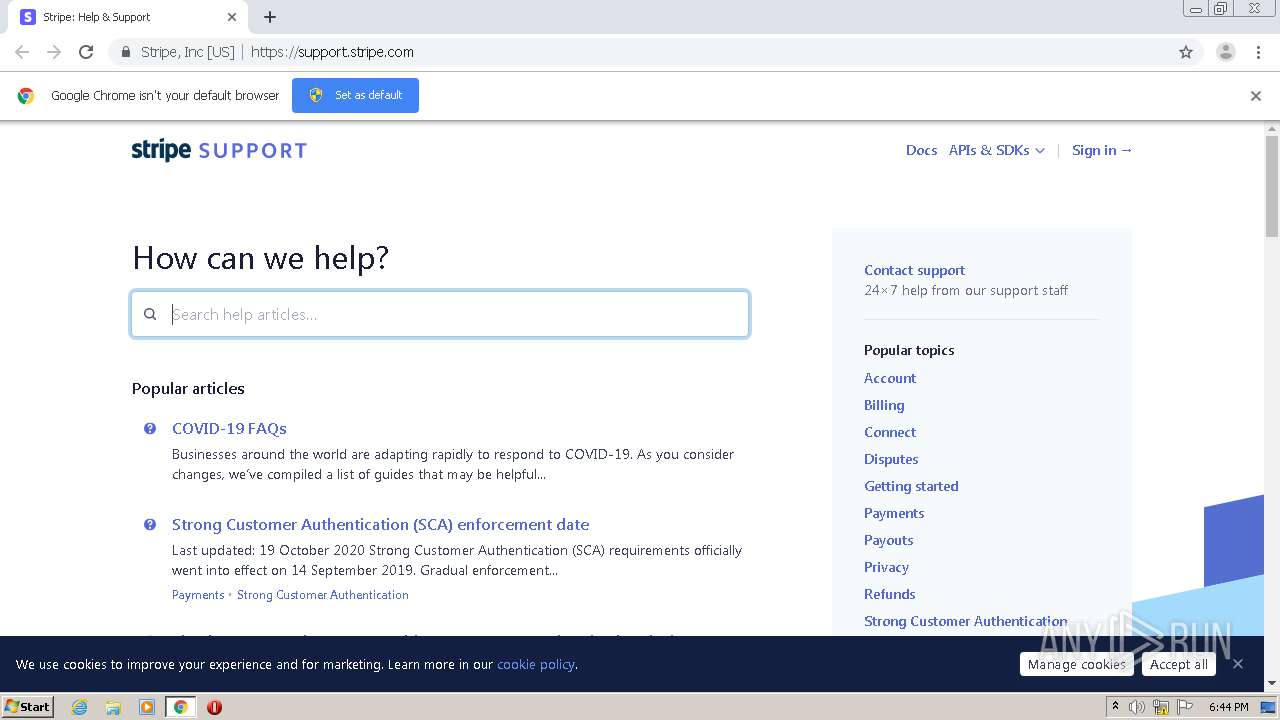This screenshot has width=1280, height=720.
Task: Open the media player taskbar icon
Action: pos(147,707)
